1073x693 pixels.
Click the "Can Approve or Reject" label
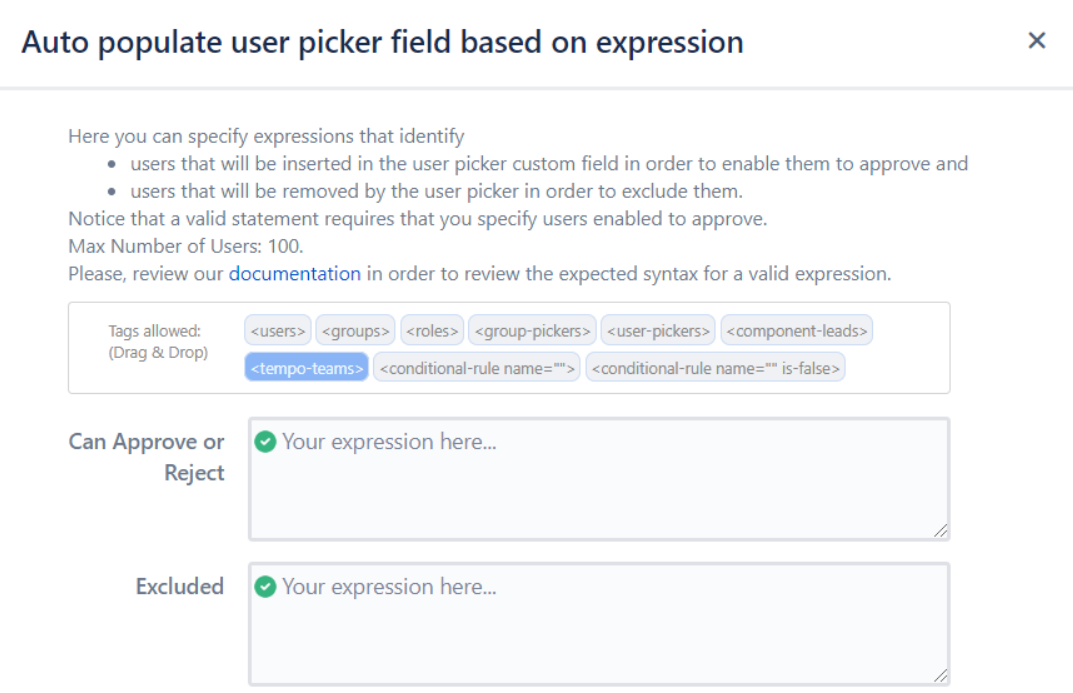(147, 457)
